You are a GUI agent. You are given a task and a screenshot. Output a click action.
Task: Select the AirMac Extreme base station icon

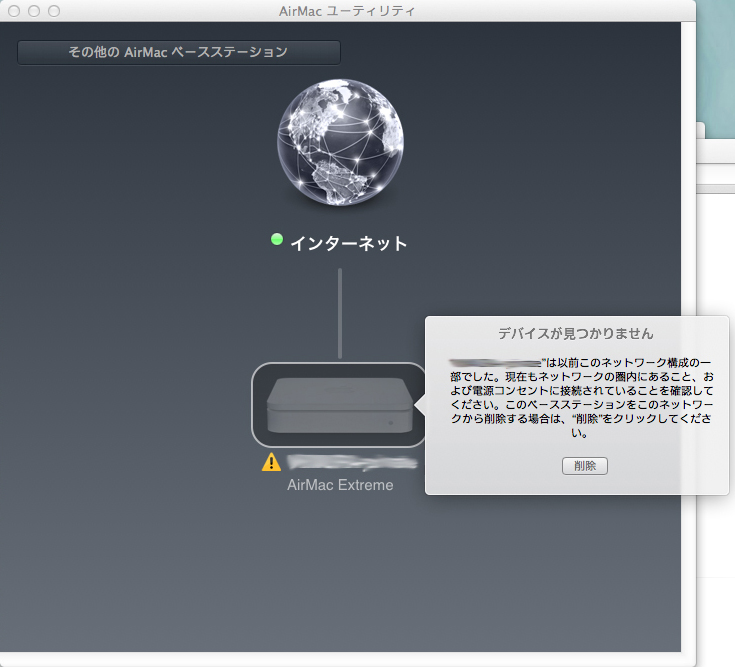point(338,405)
